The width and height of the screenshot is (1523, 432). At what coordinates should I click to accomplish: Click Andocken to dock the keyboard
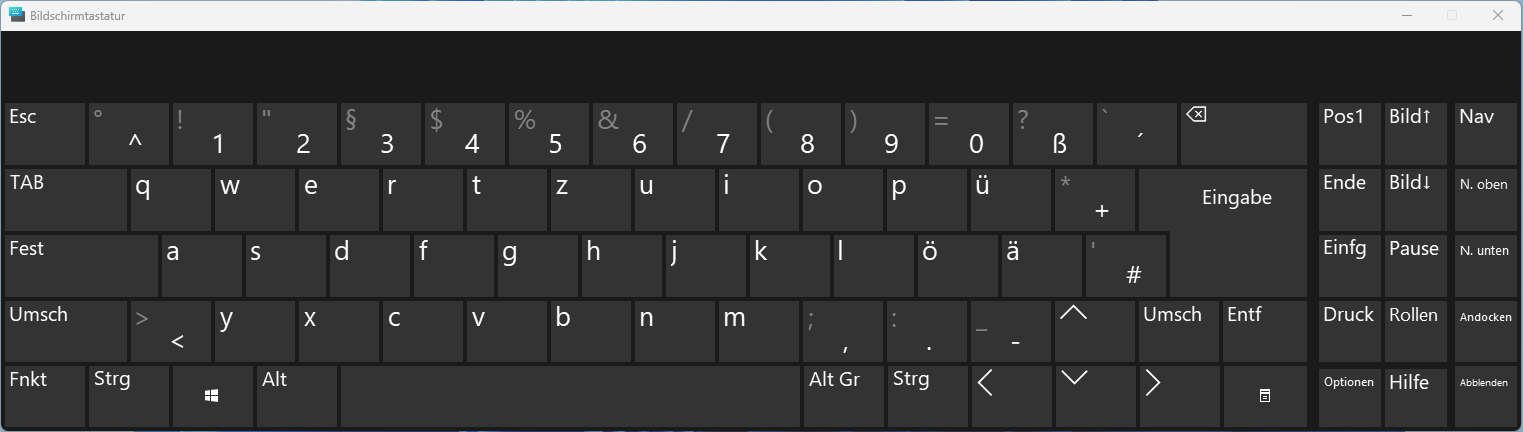(1483, 331)
